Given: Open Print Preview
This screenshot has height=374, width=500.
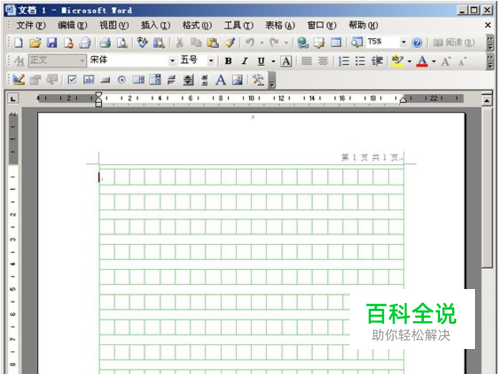Looking at the screenshot, I should [x=122, y=43].
